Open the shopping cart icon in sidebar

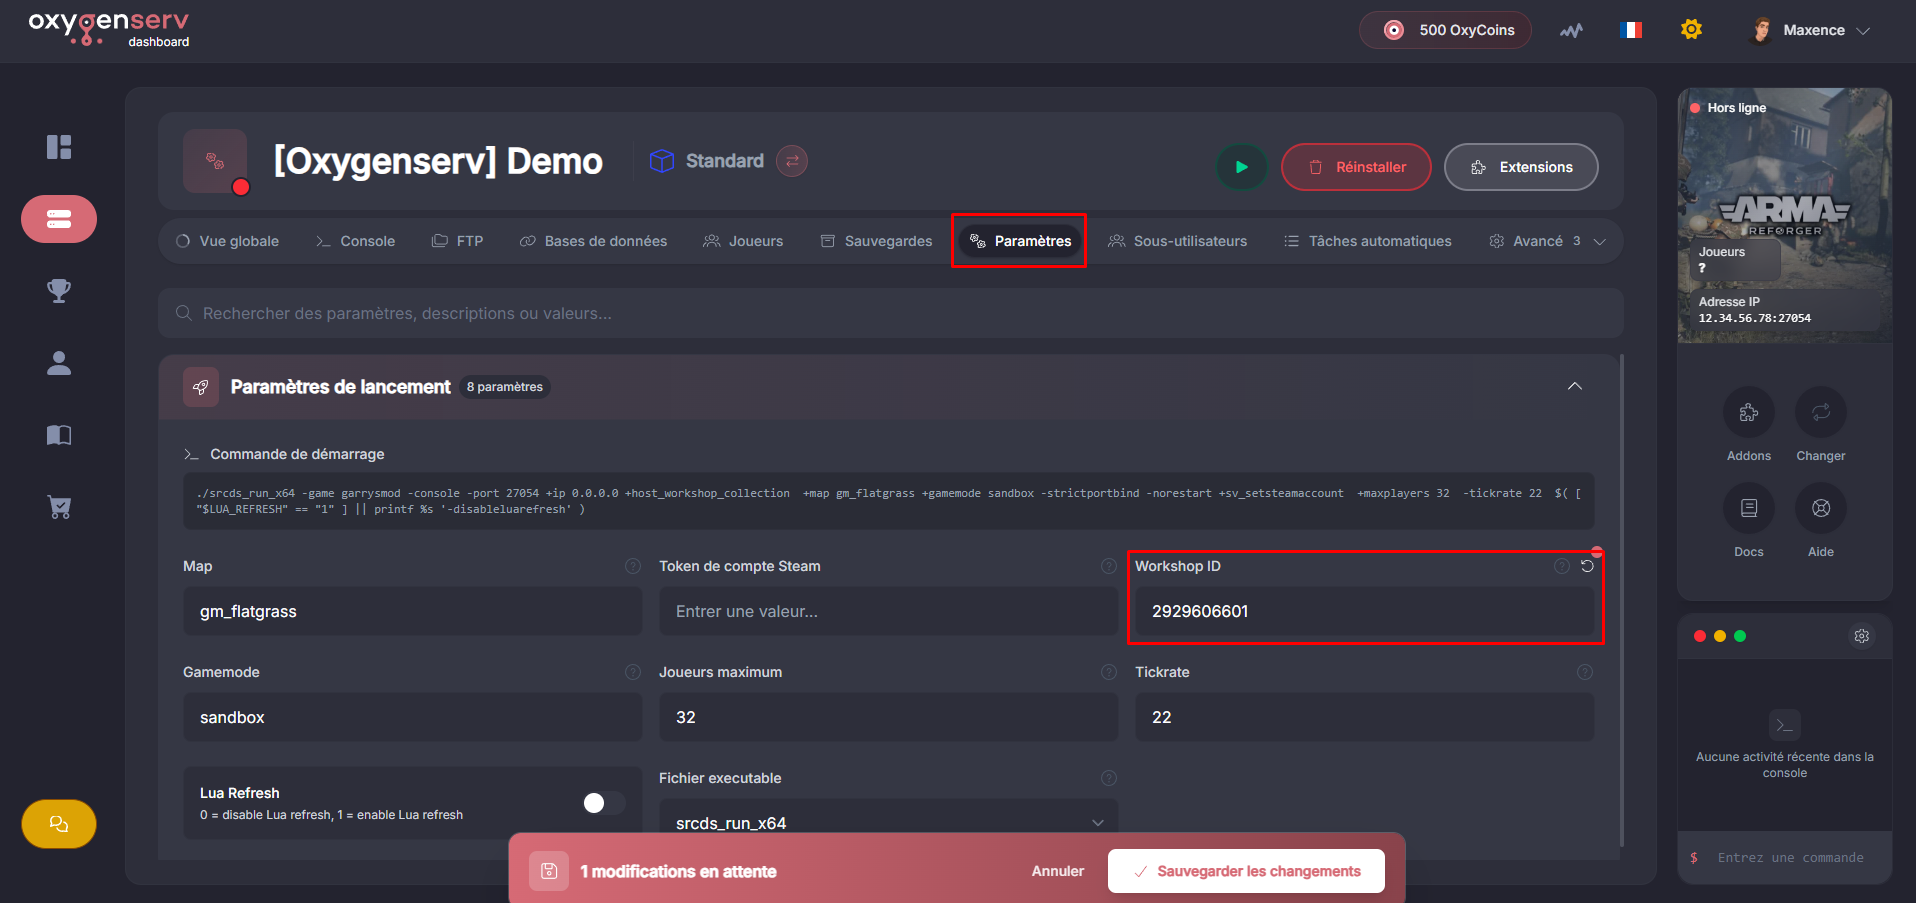[x=59, y=507]
